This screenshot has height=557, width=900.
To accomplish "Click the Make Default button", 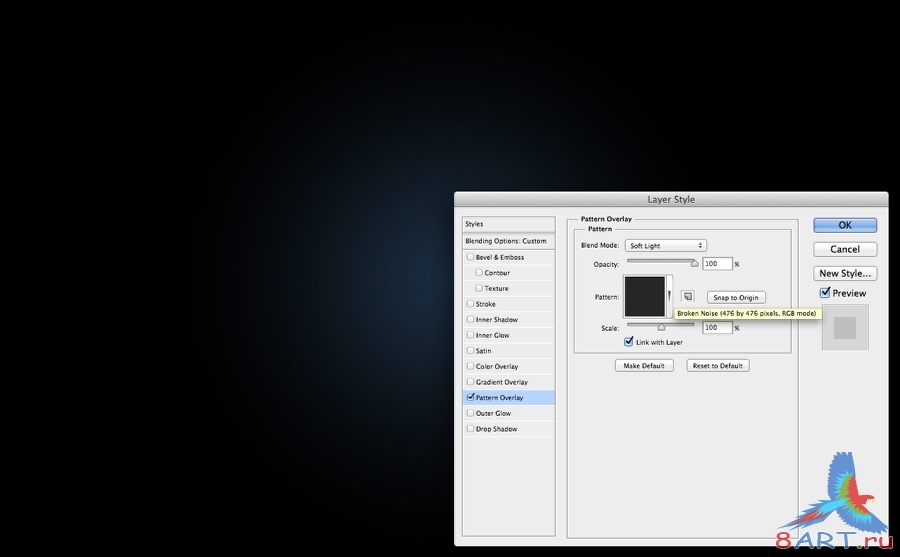I will tap(644, 366).
